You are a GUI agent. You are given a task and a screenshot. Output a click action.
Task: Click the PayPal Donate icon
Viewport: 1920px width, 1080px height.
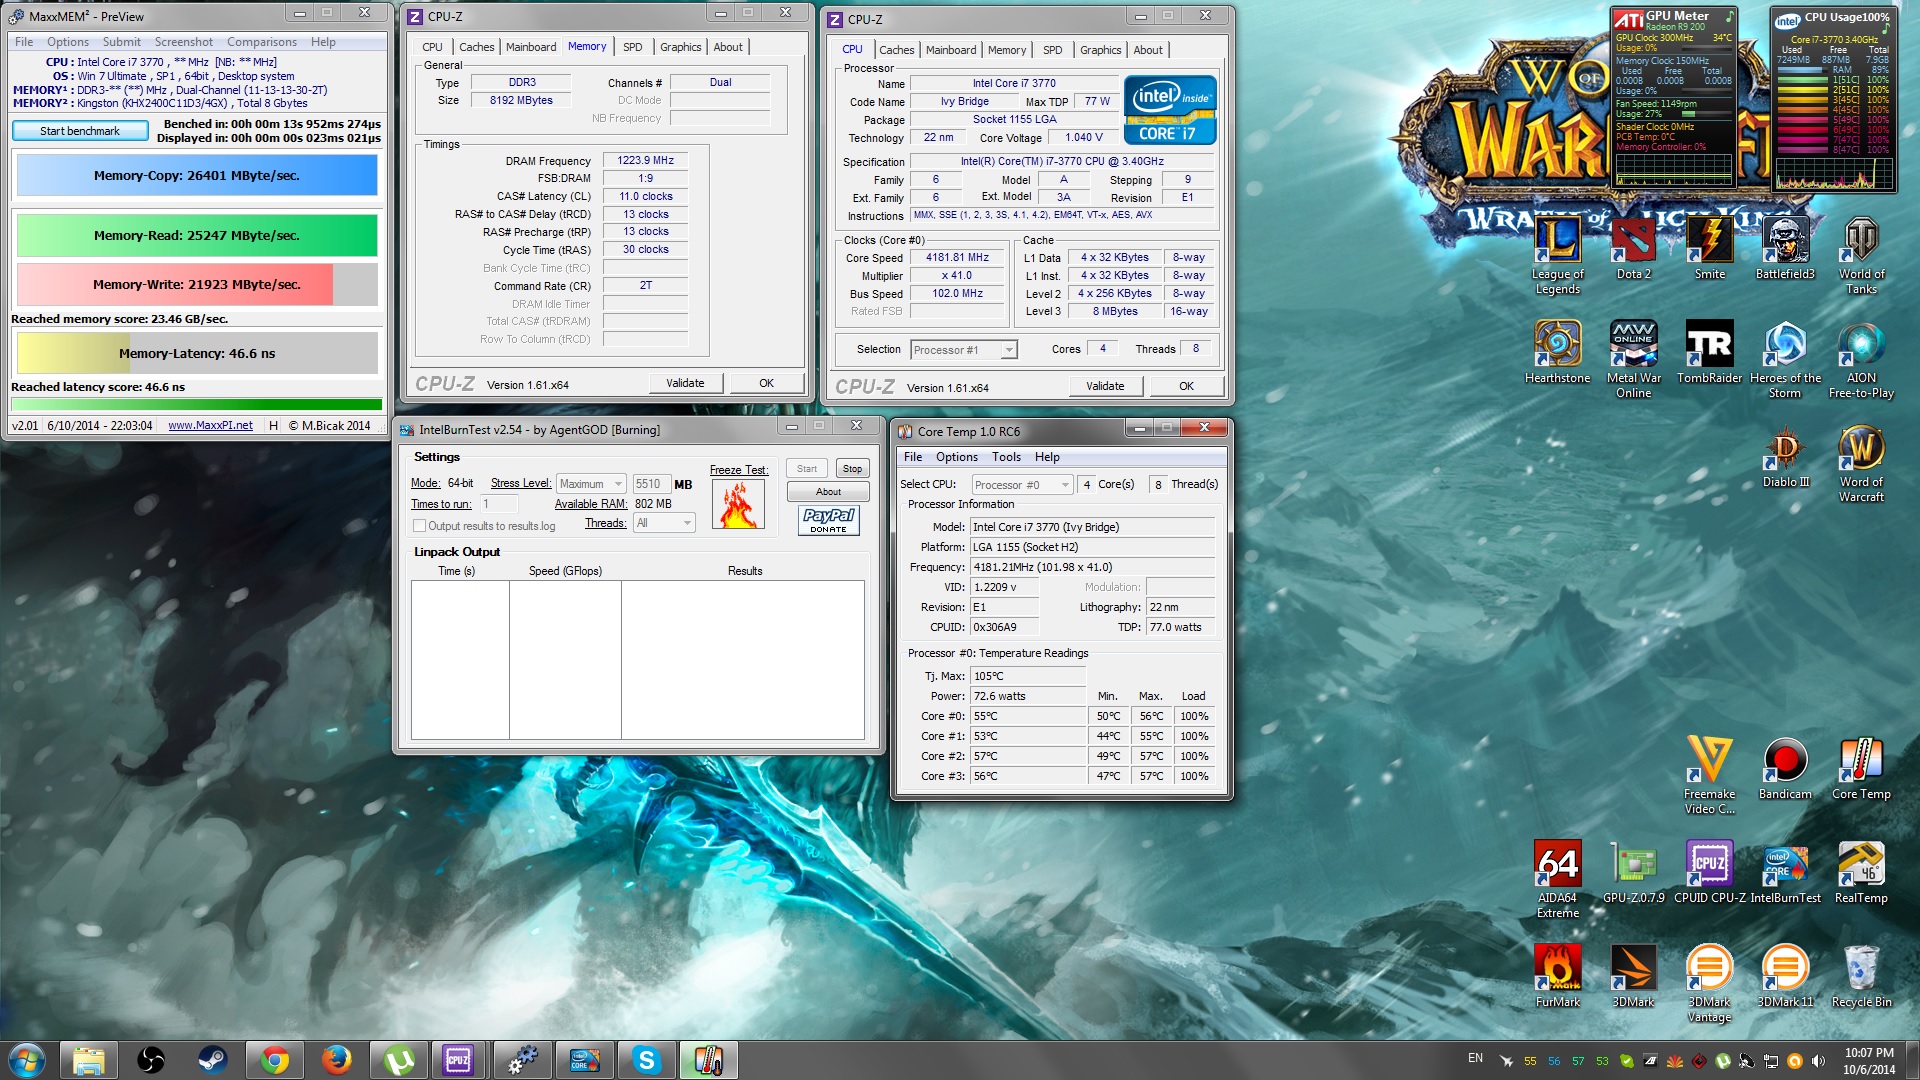[828, 520]
